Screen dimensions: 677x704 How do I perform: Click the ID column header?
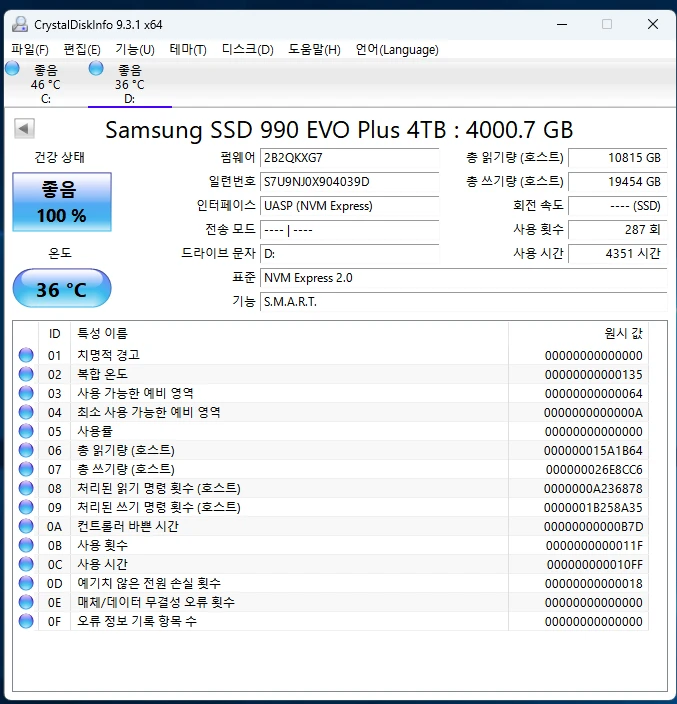tap(54, 334)
